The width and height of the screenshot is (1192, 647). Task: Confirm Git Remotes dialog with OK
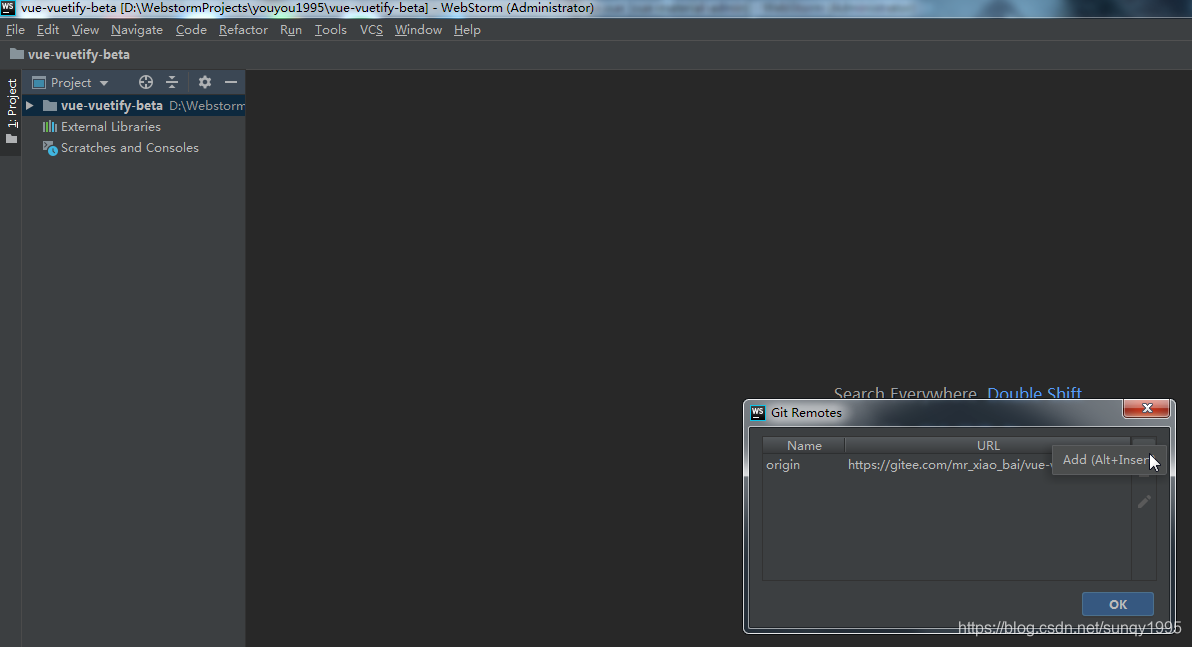[1118, 604]
